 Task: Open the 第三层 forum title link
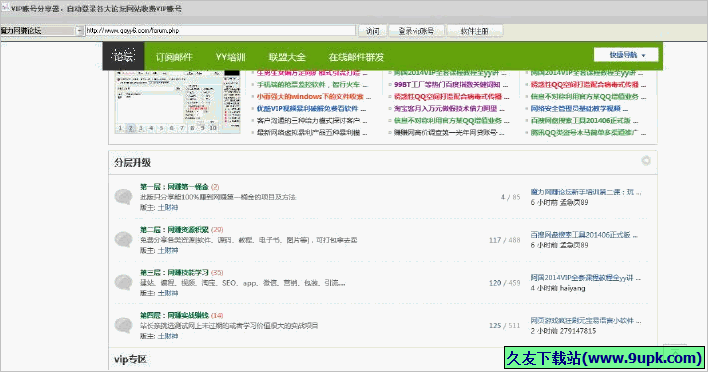pyautogui.click(x=174, y=272)
